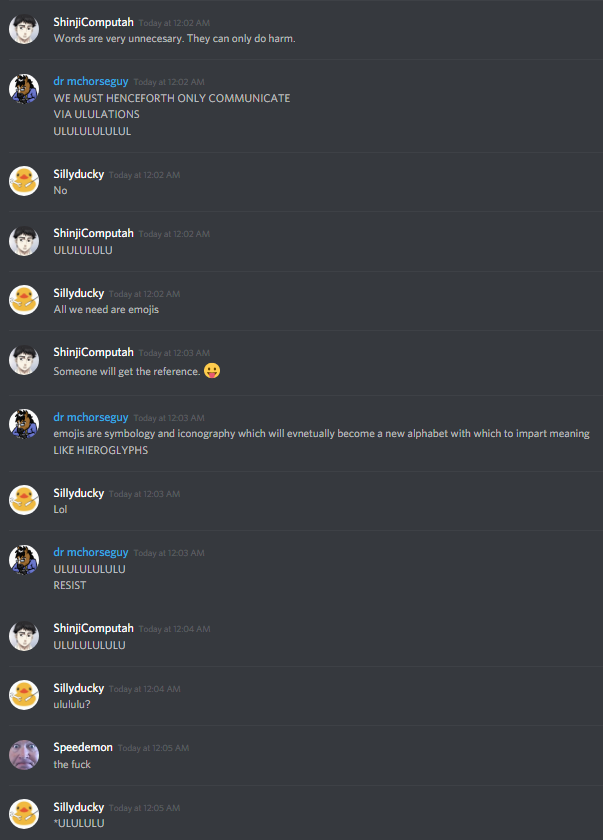Click the "the fuck" message from Speedemon

(72, 764)
